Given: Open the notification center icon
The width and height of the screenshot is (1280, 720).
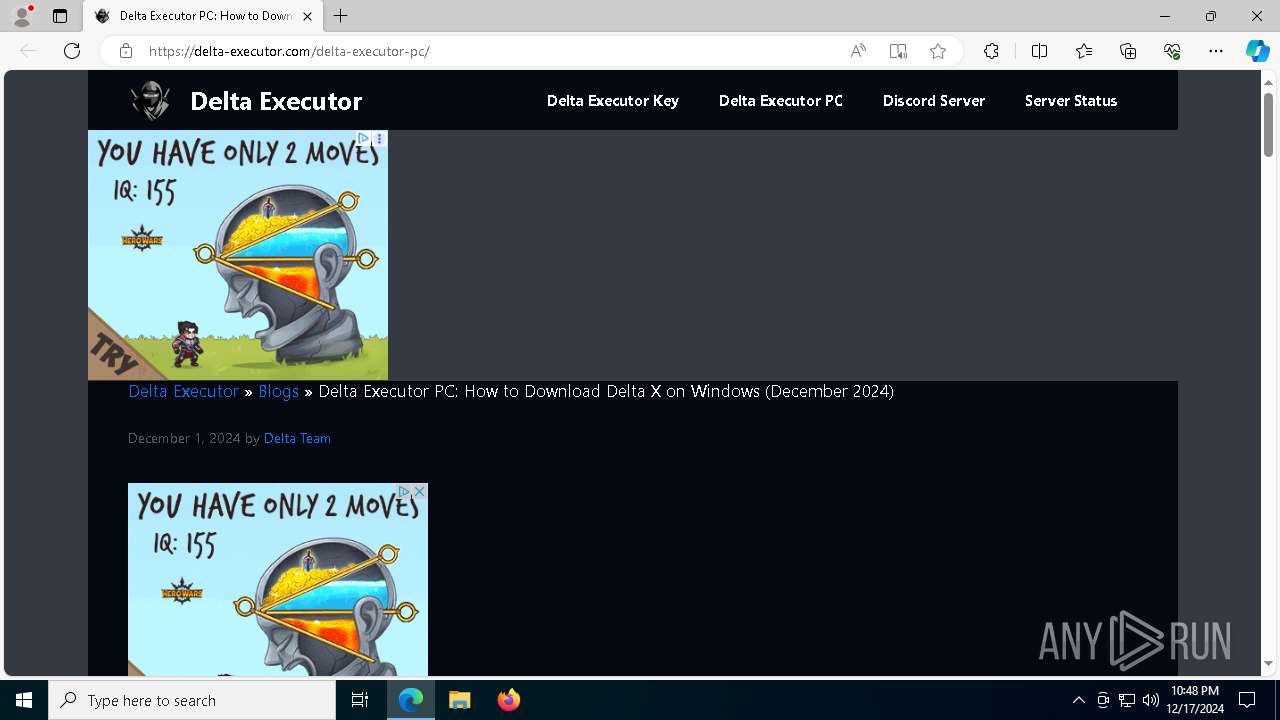Looking at the screenshot, I should click(x=1247, y=700).
